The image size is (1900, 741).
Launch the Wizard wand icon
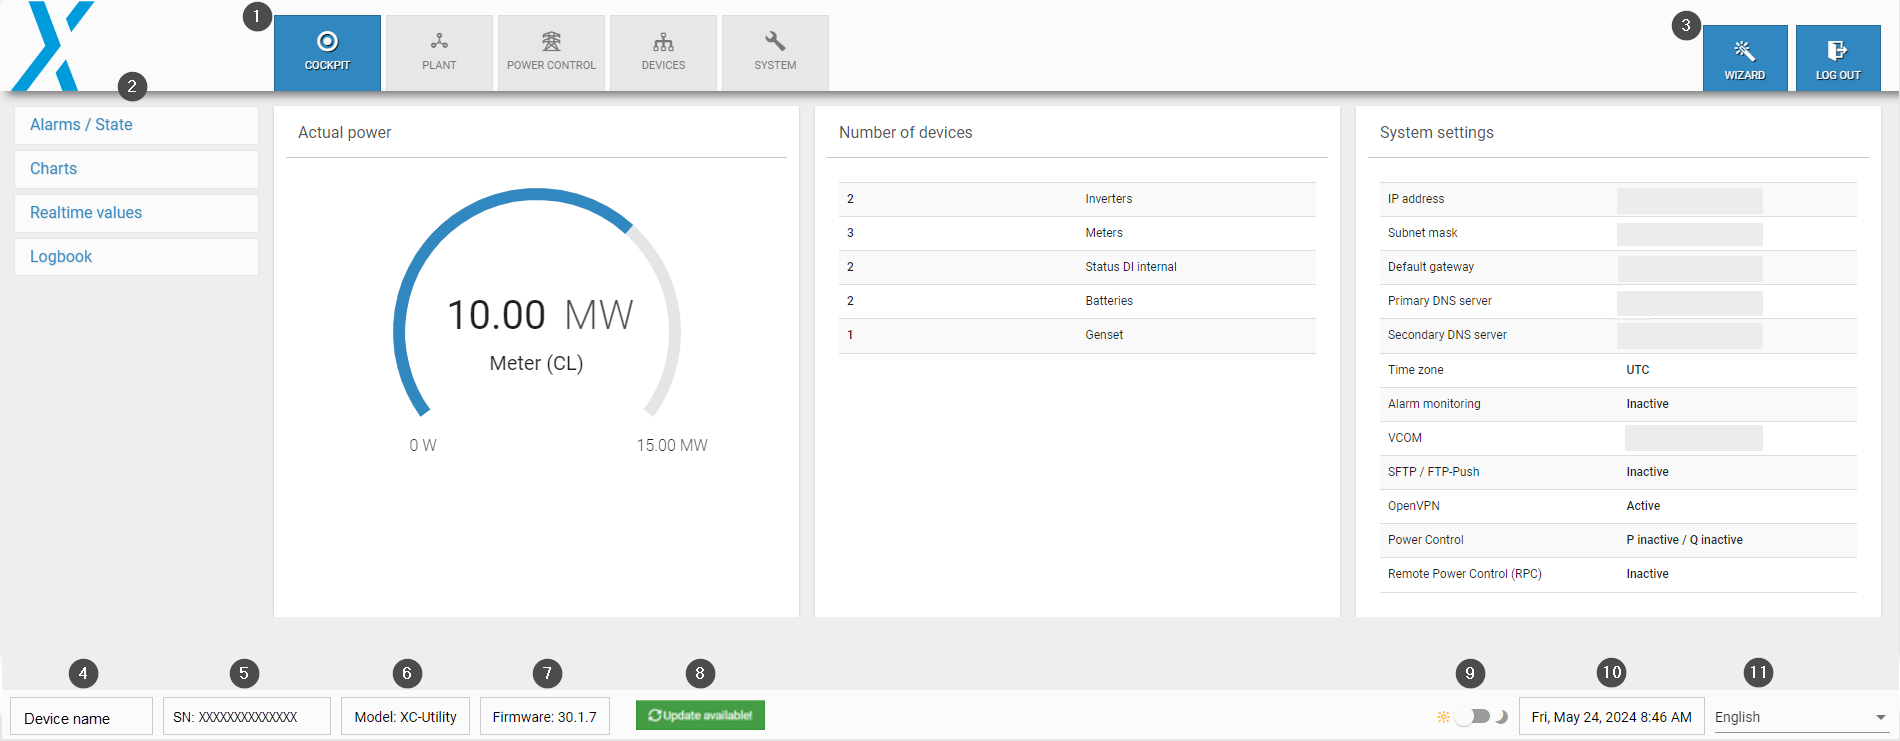tap(1744, 51)
